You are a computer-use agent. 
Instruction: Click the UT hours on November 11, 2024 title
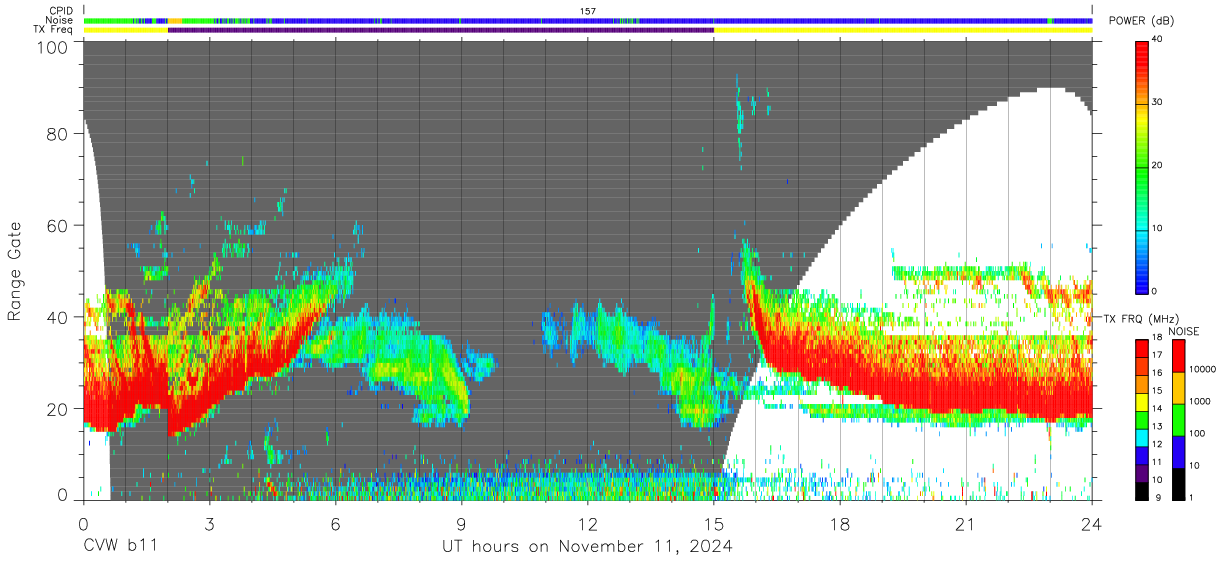coord(588,547)
